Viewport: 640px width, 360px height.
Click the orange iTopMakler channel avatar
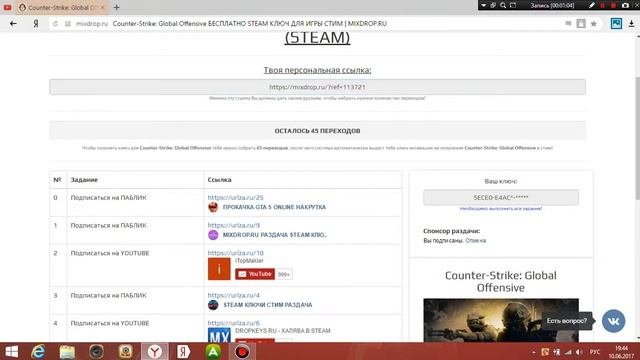click(x=219, y=269)
